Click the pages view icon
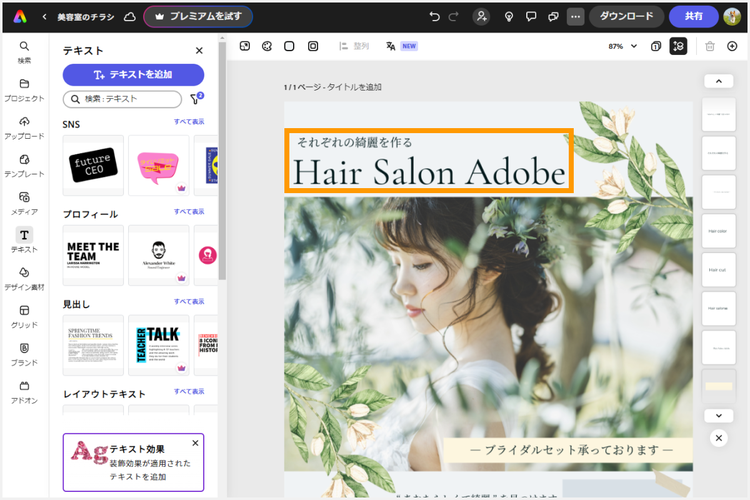 click(x=656, y=46)
